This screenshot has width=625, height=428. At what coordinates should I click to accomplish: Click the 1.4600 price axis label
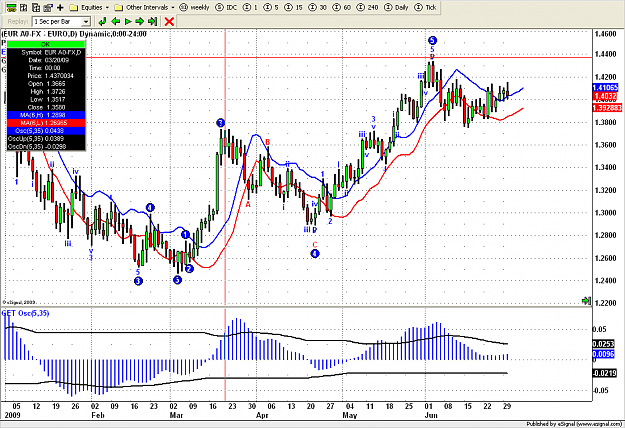point(605,34)
